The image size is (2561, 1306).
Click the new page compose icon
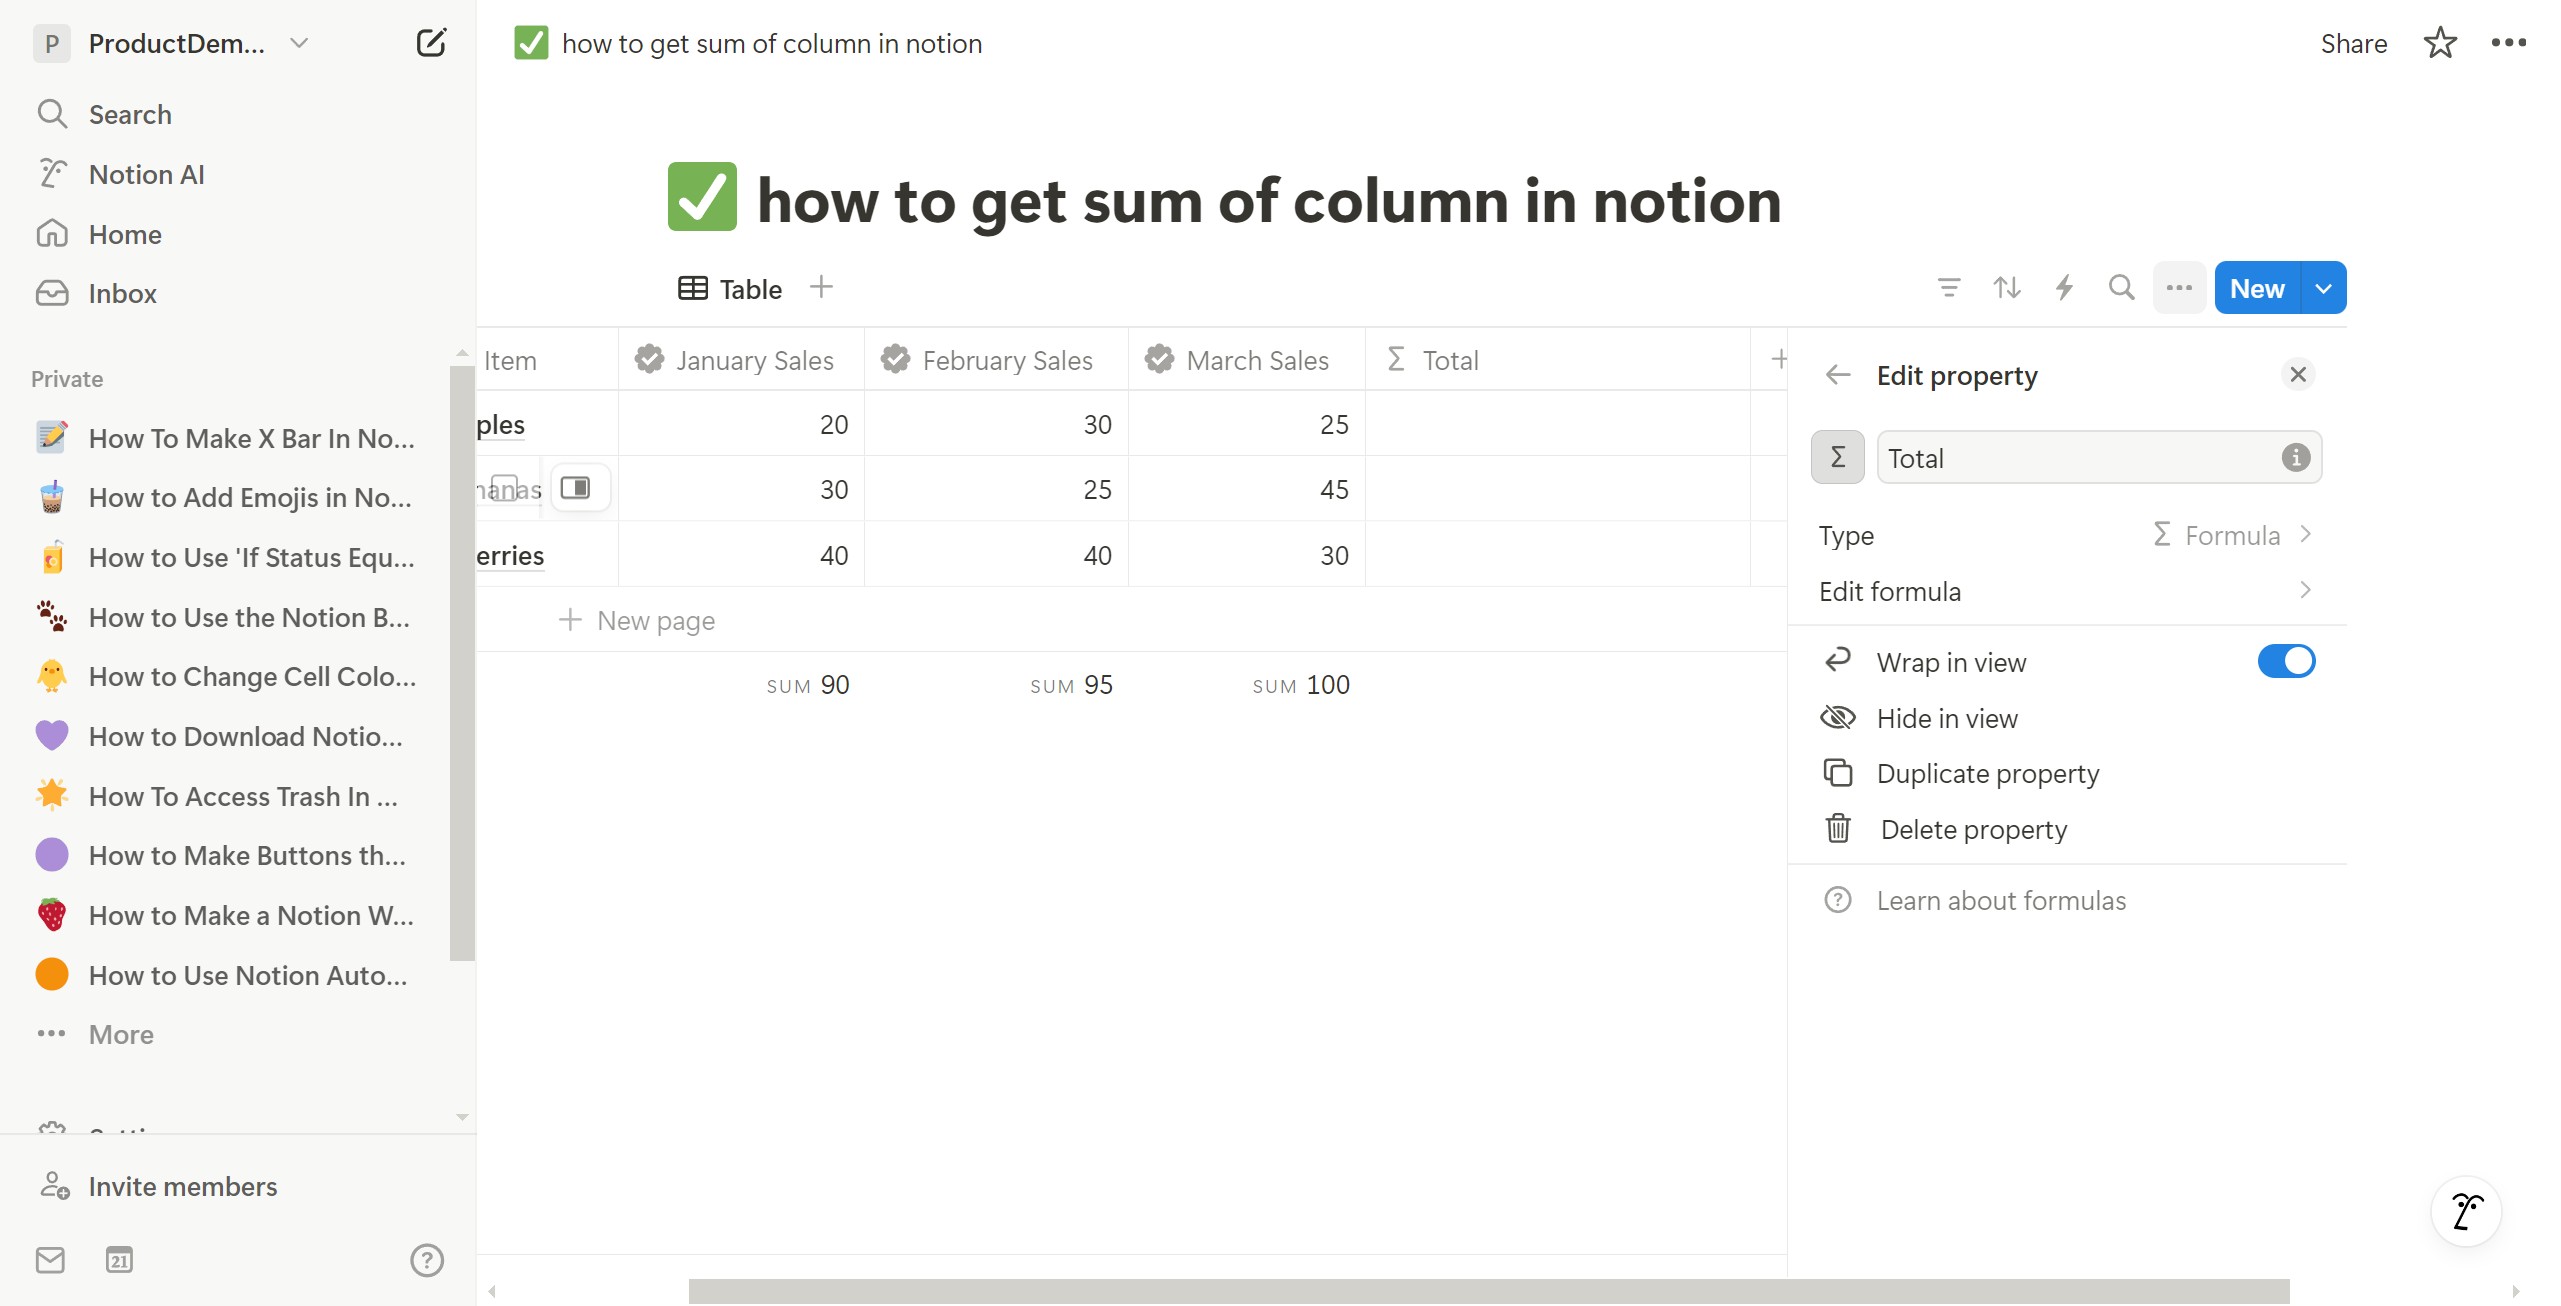[431, 43]
